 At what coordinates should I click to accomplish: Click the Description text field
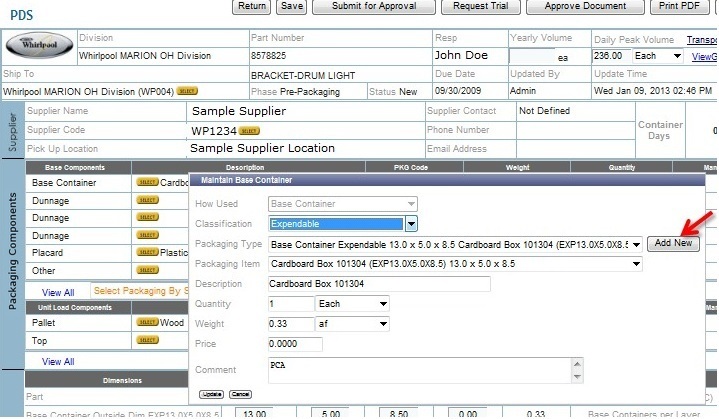379,284
